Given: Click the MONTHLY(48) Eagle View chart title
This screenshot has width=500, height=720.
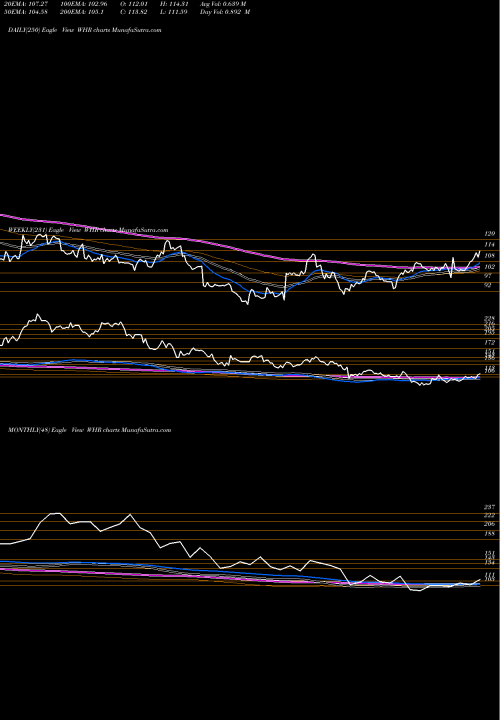Looking at the screenshot, I should tap(90, 430).
